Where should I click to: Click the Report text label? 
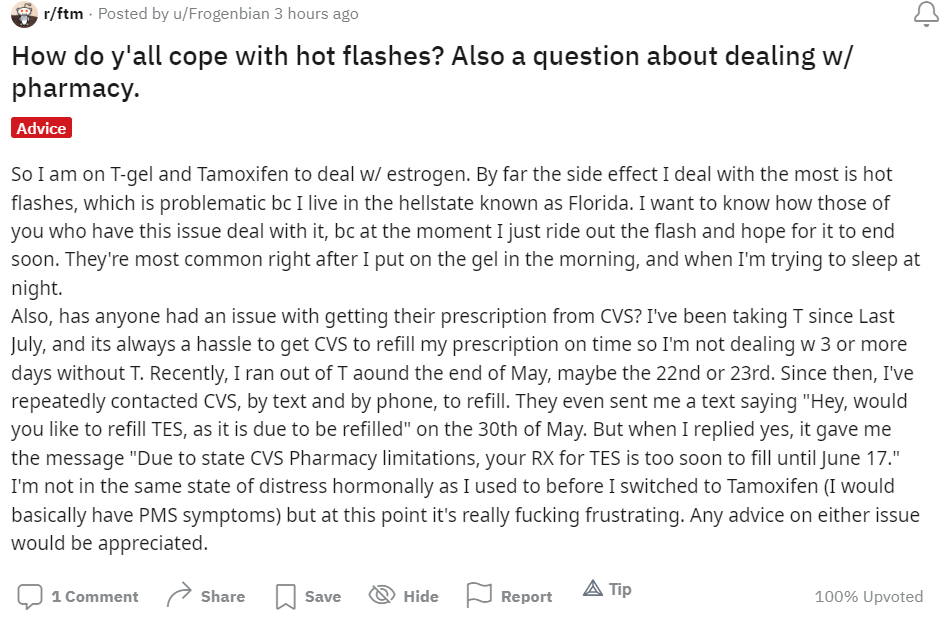coord(527,596)
